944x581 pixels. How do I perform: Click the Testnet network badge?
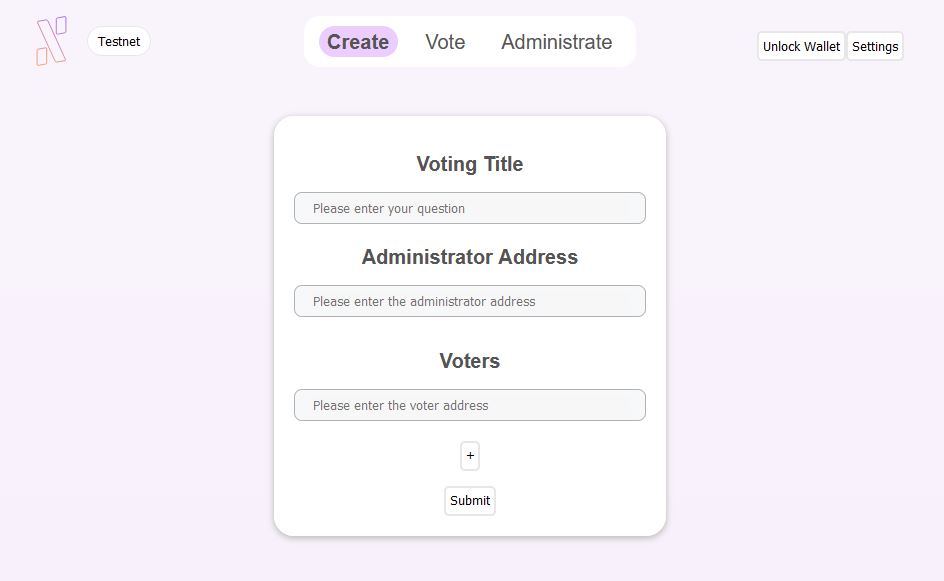point(119,42)
